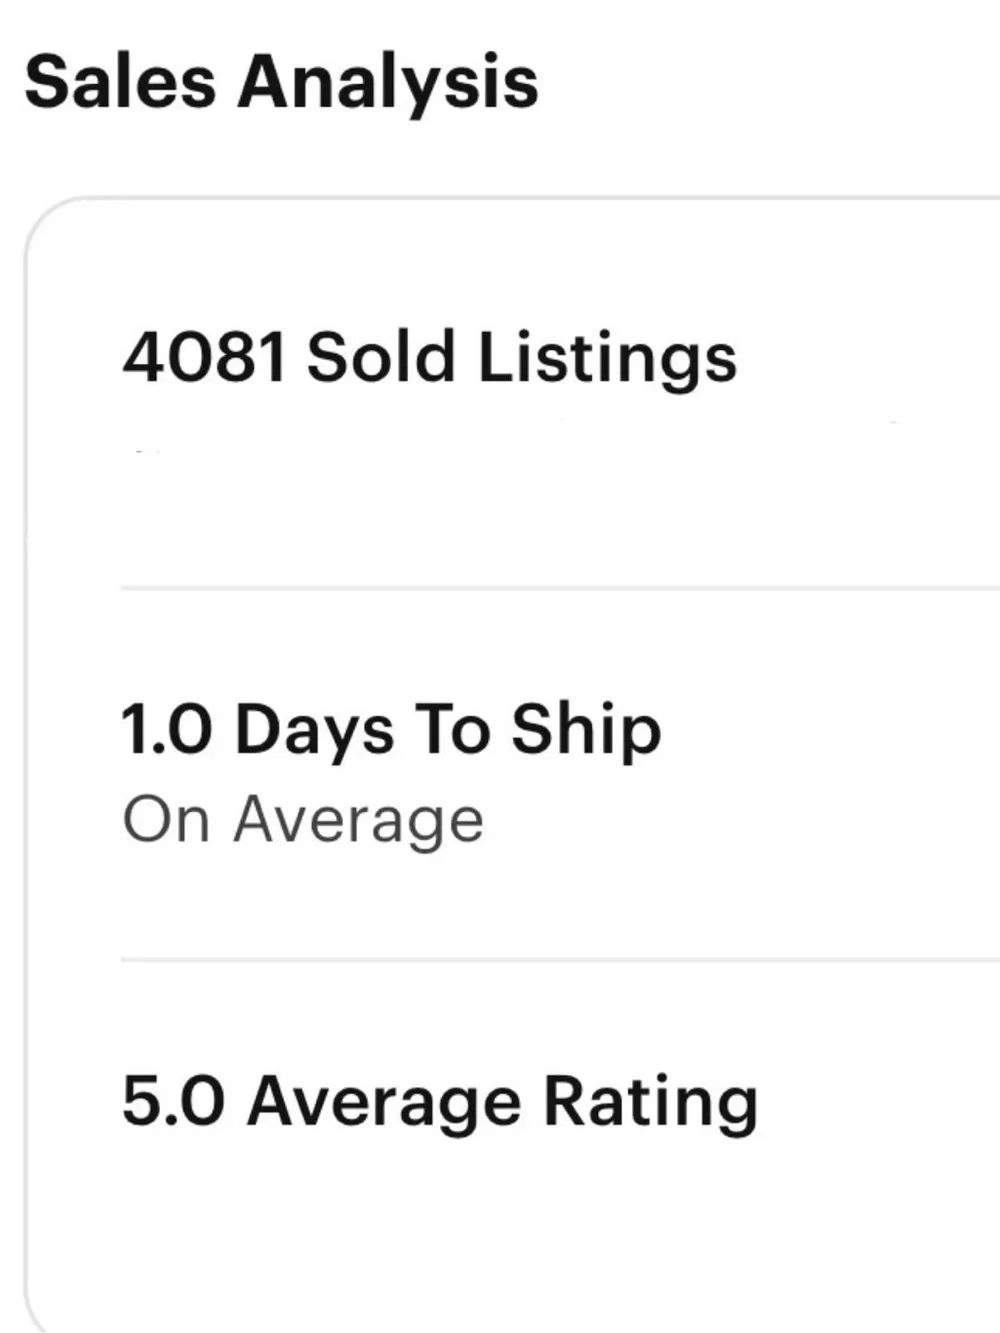Click the word Rating
The height and width of the screenshot is (1333, 1000).
(x=650, y=1103)
